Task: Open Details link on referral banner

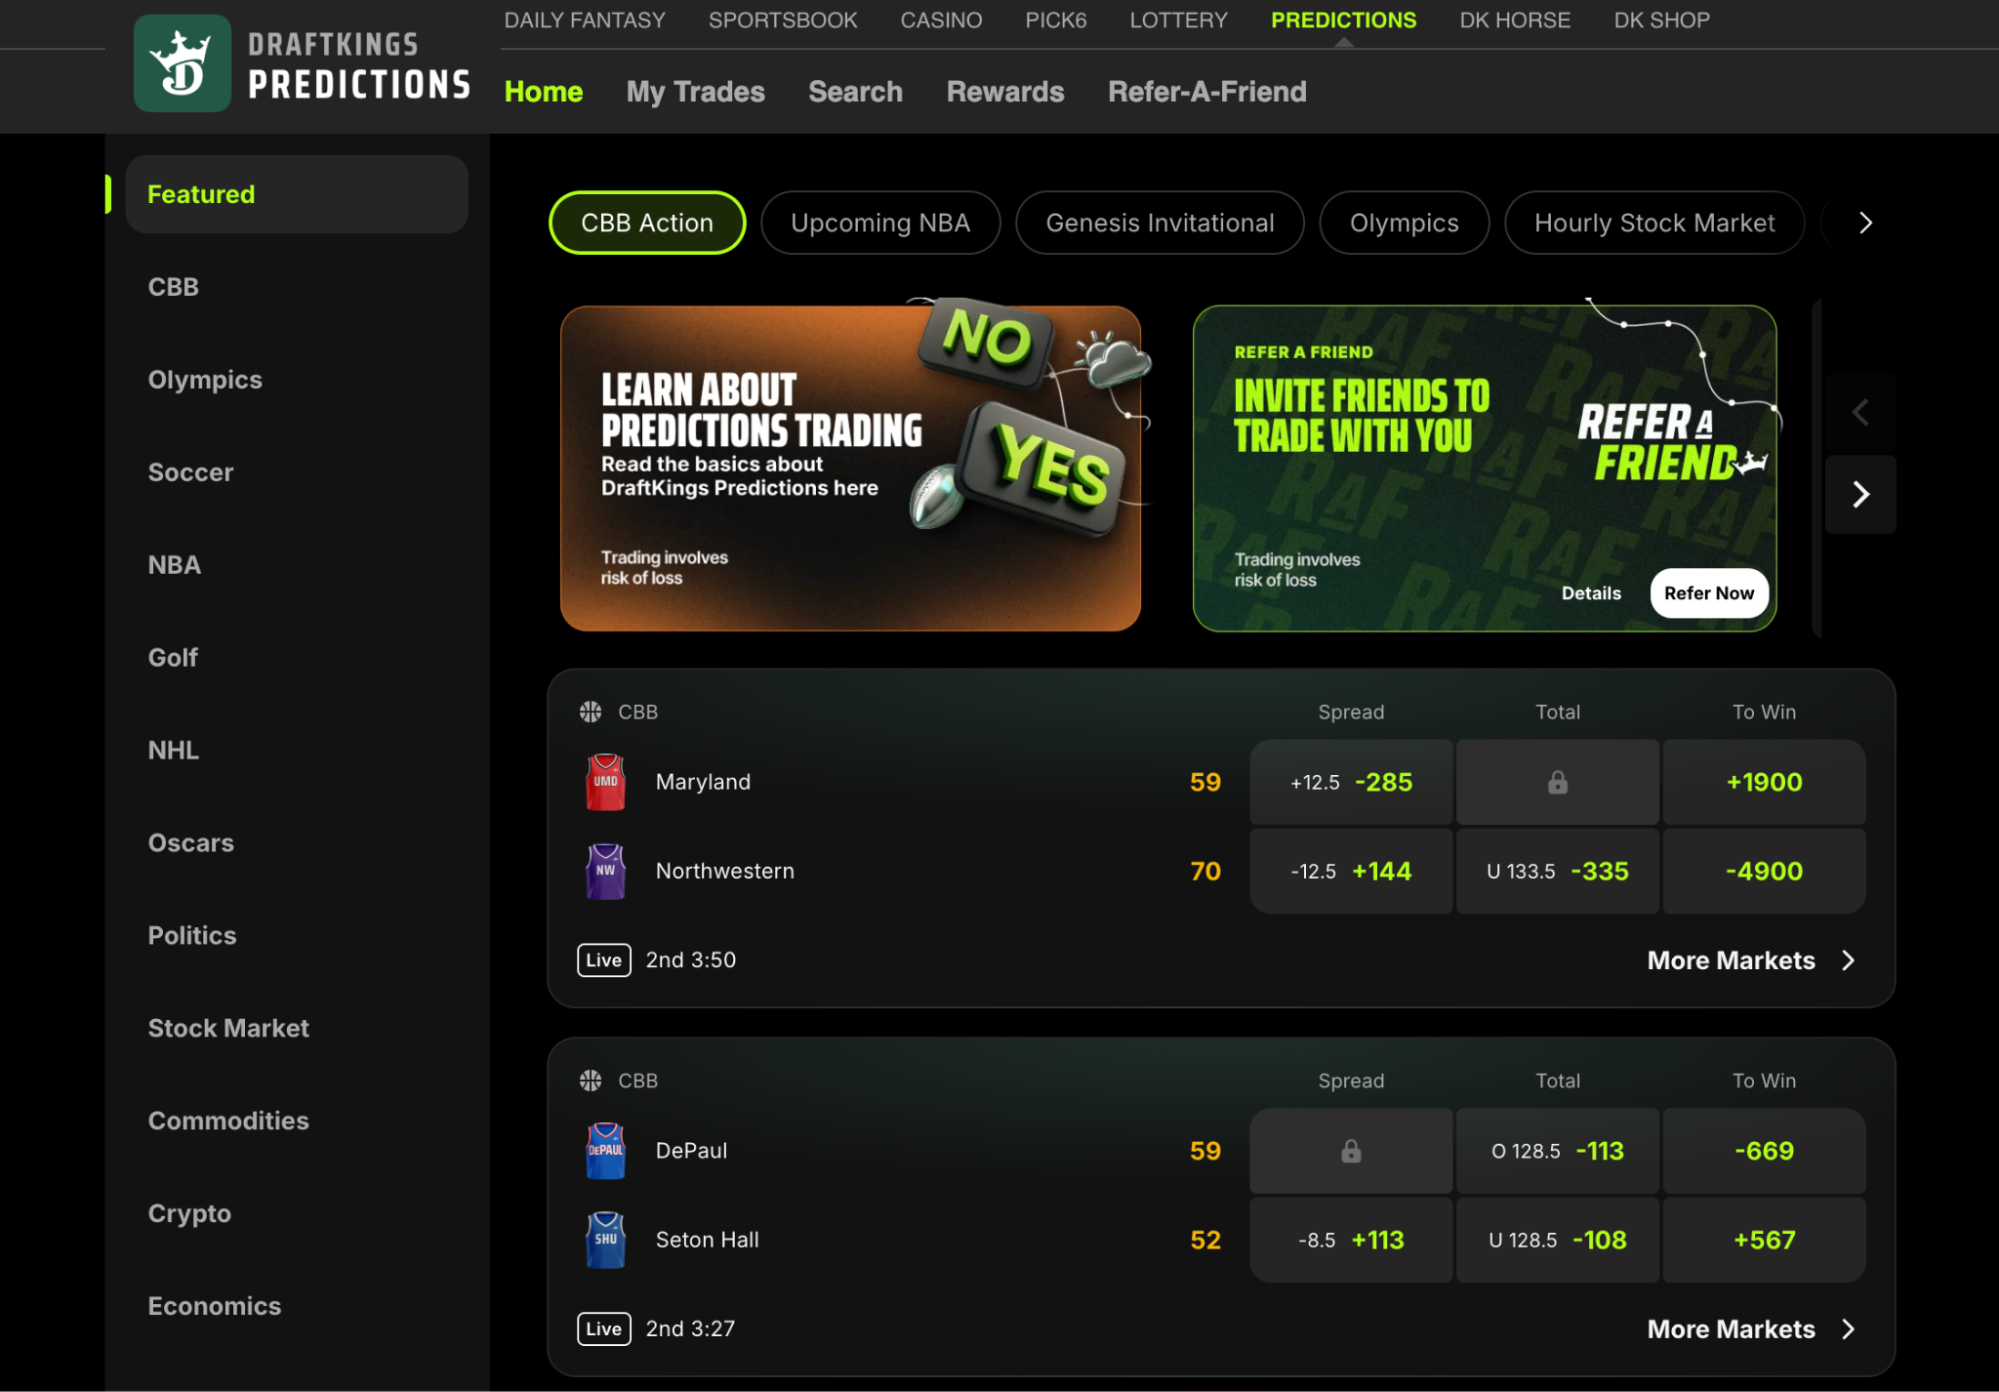Action: [1591, 593]
